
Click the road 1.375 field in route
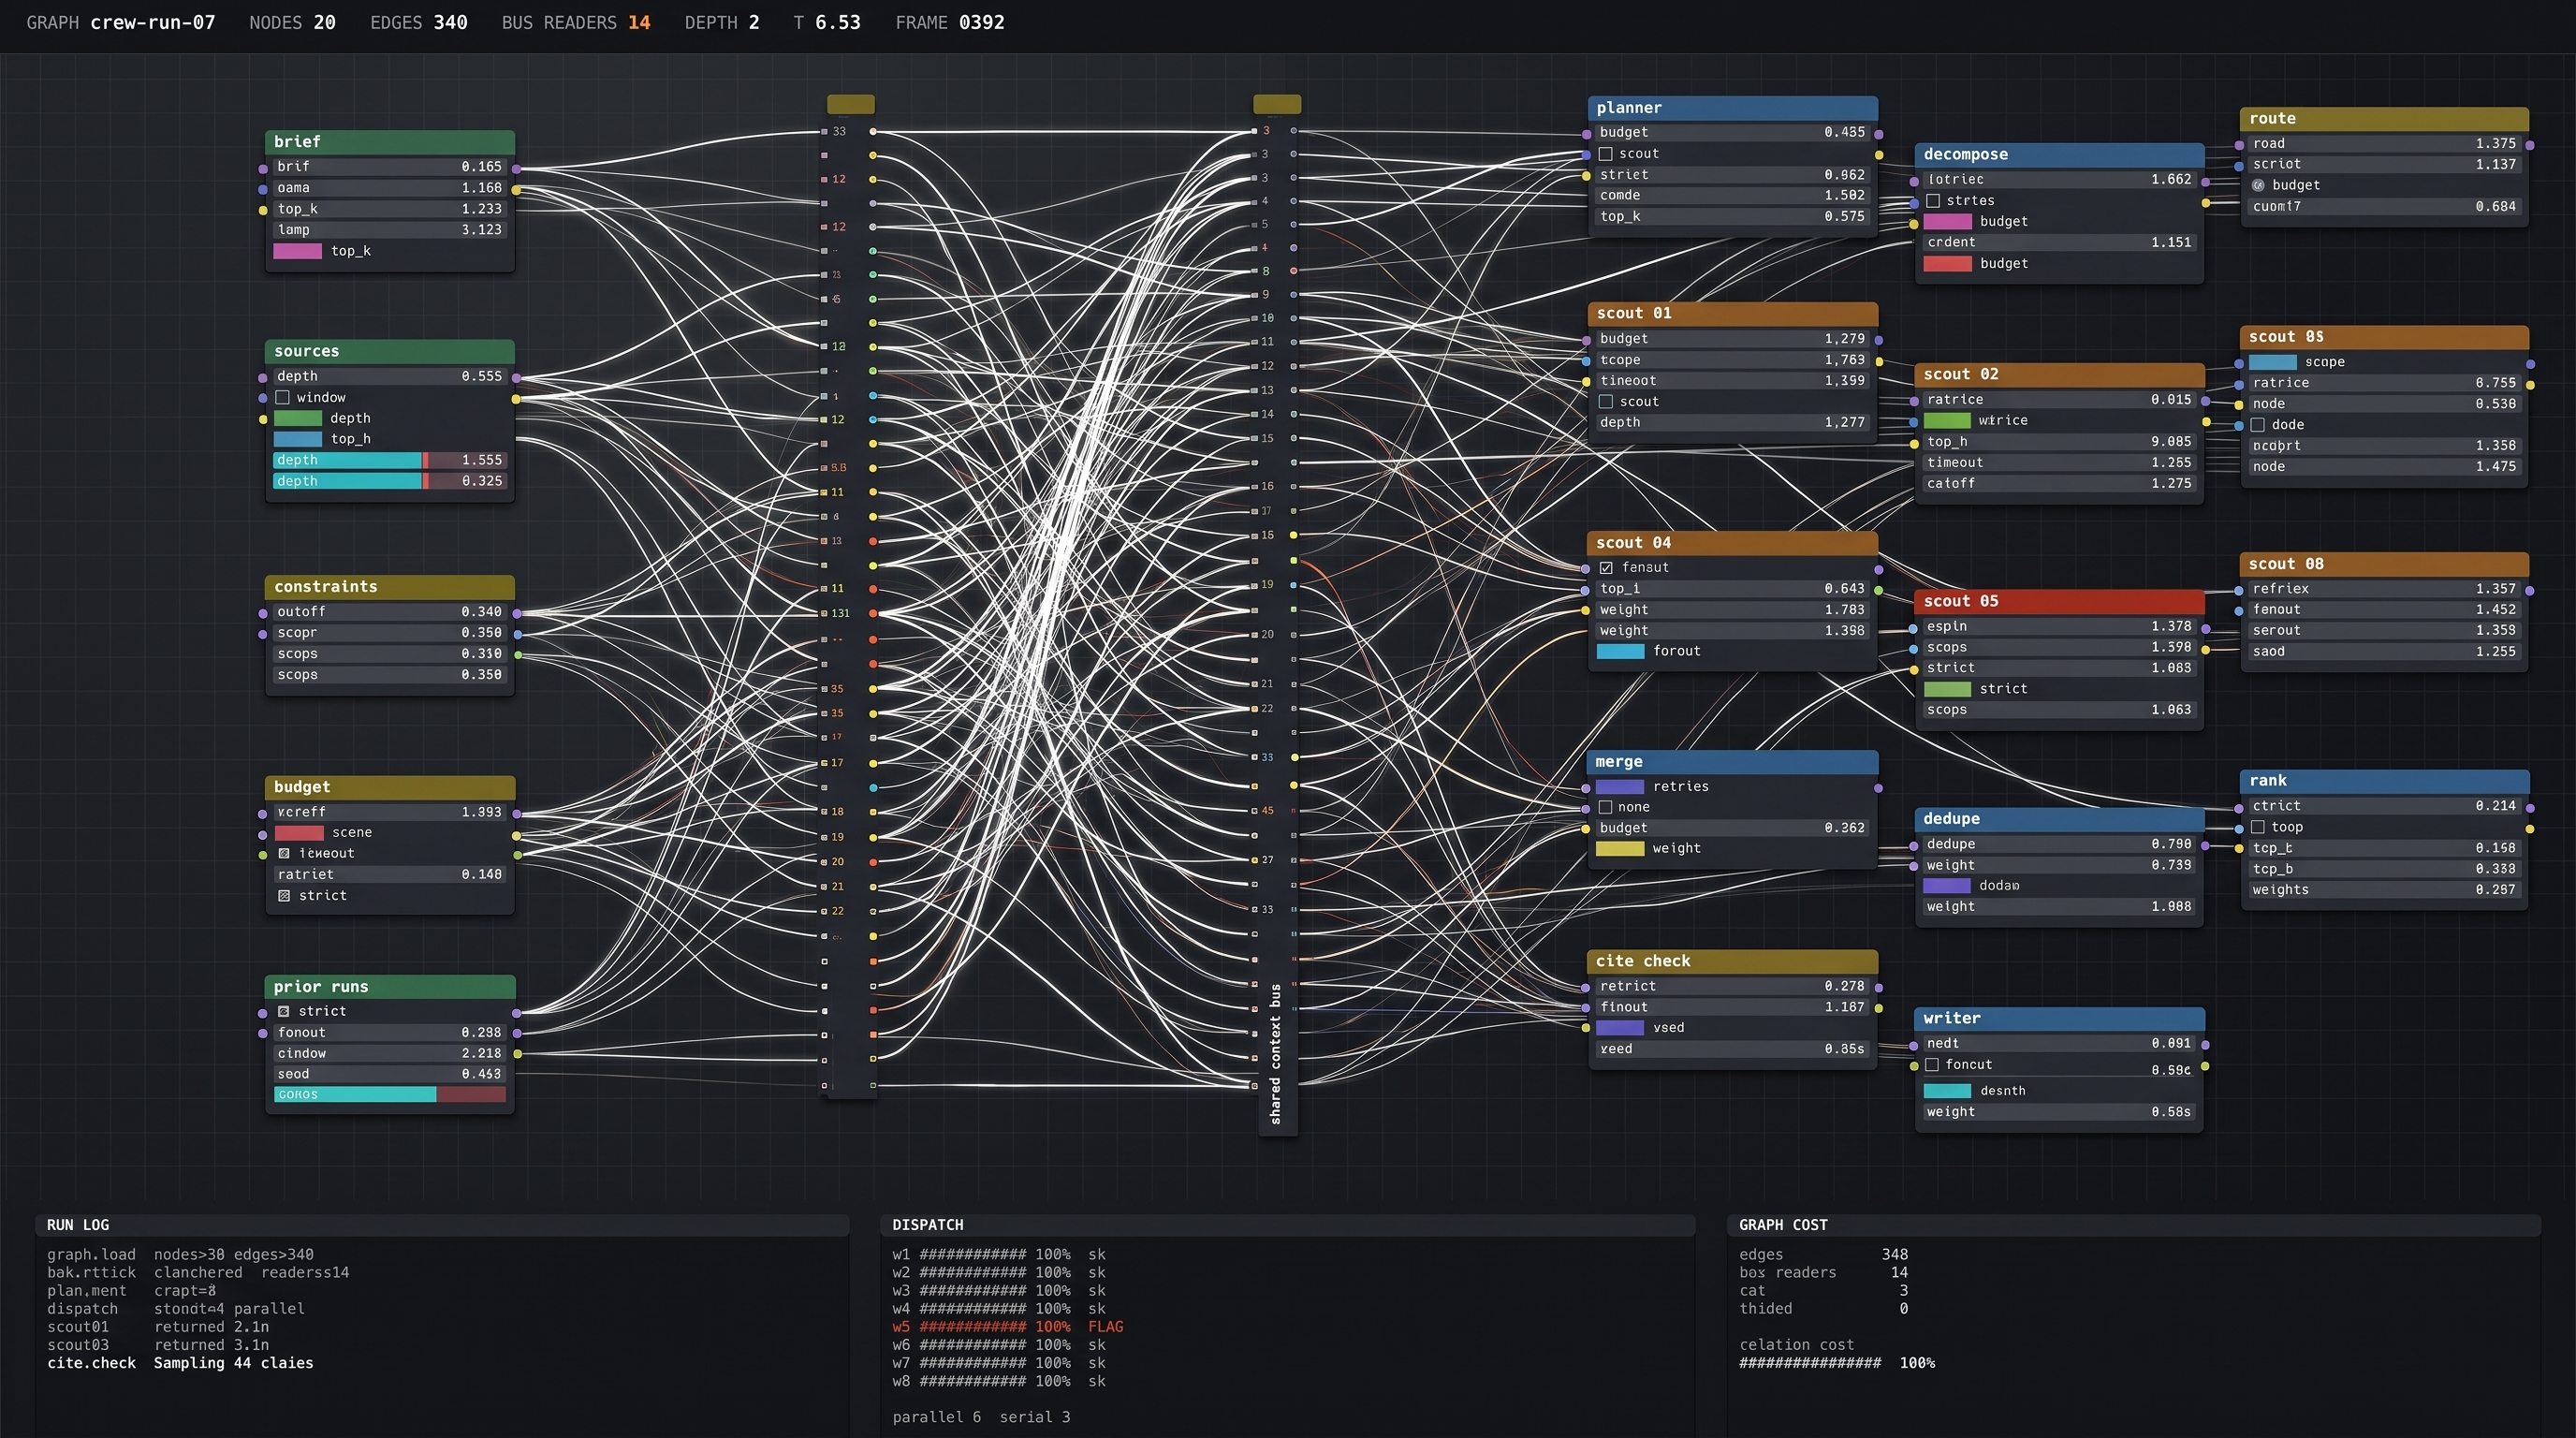point(2385,144)
